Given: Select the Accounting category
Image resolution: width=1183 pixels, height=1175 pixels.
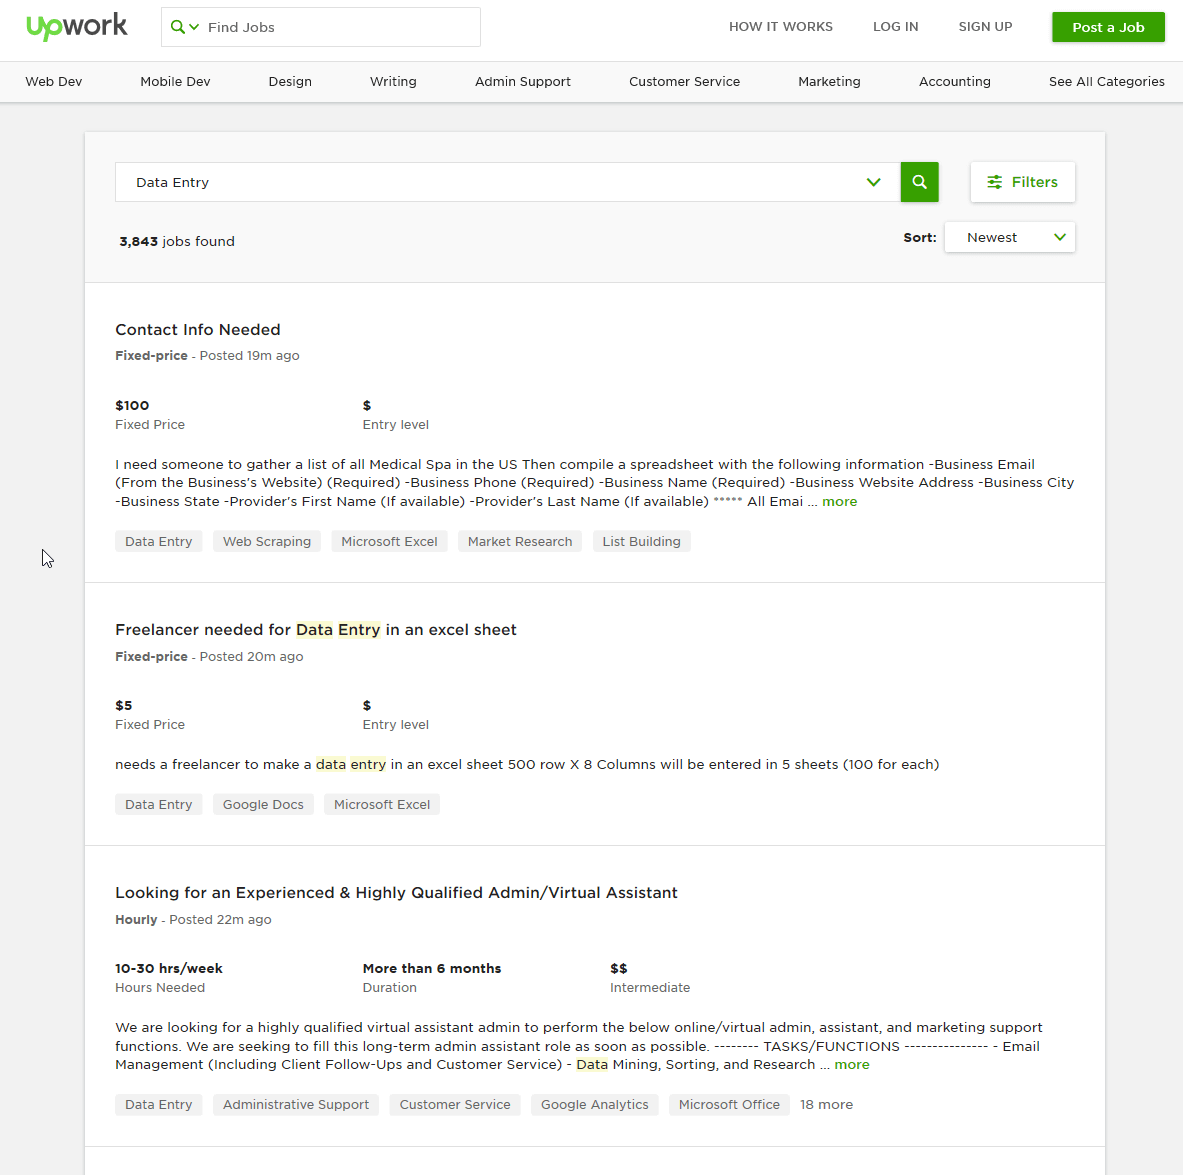Looking at the screenshot, I should coord(954,82).
